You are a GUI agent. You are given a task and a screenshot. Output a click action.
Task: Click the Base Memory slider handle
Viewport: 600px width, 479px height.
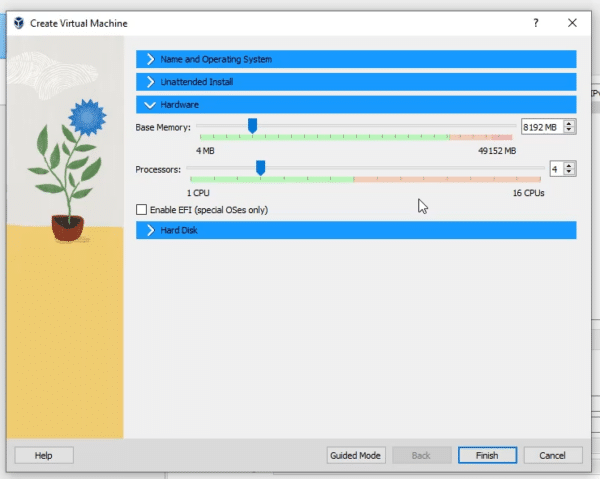coord(252,125)
